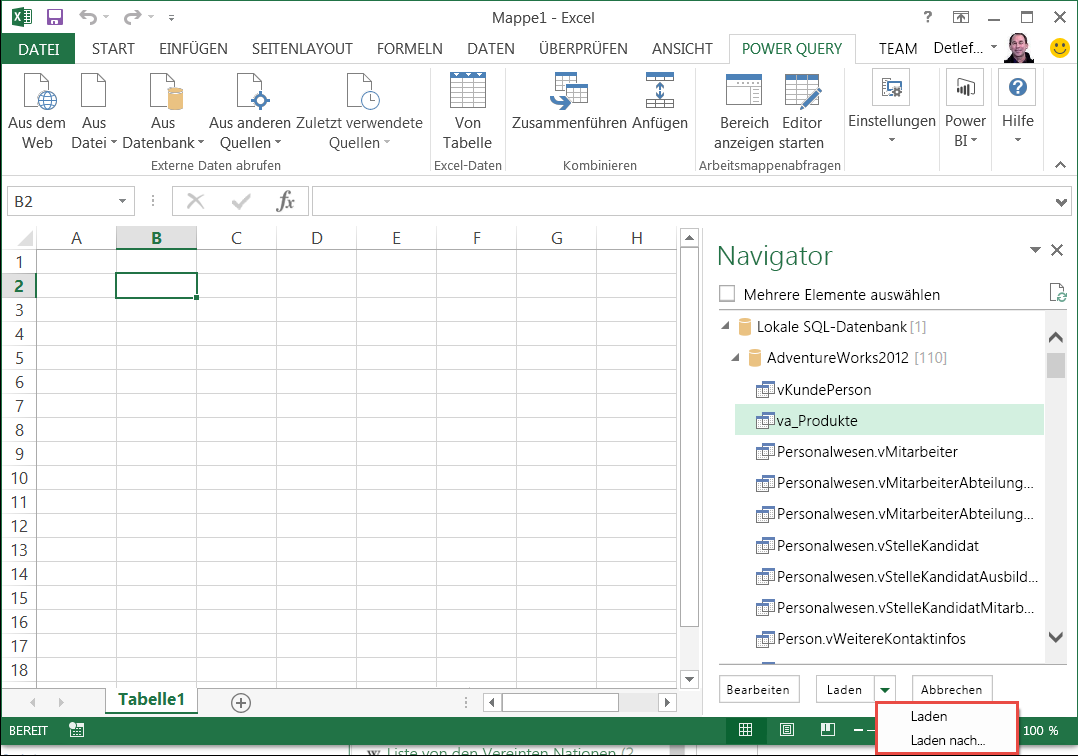The image size is (1078, 756).
Task: Click Zuletzt verwendete Quellen icon
Action: [362, 91]
